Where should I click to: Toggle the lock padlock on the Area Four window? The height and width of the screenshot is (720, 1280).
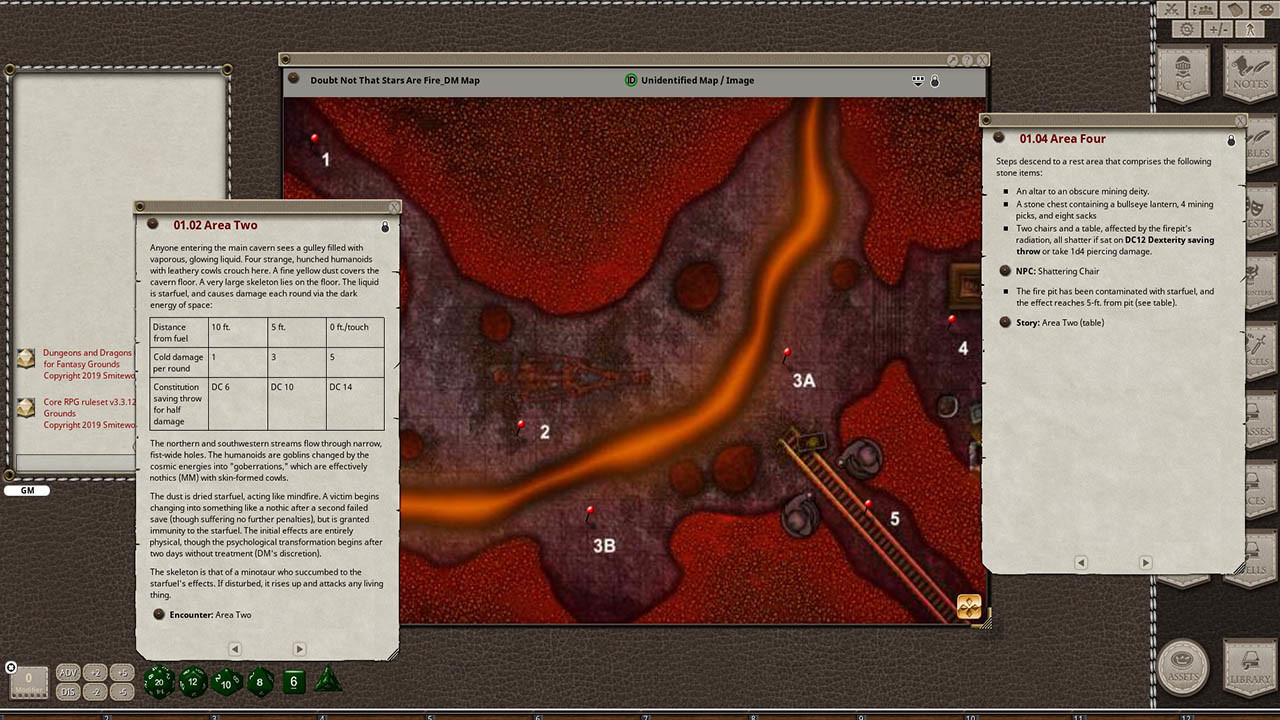point(1231,140)
